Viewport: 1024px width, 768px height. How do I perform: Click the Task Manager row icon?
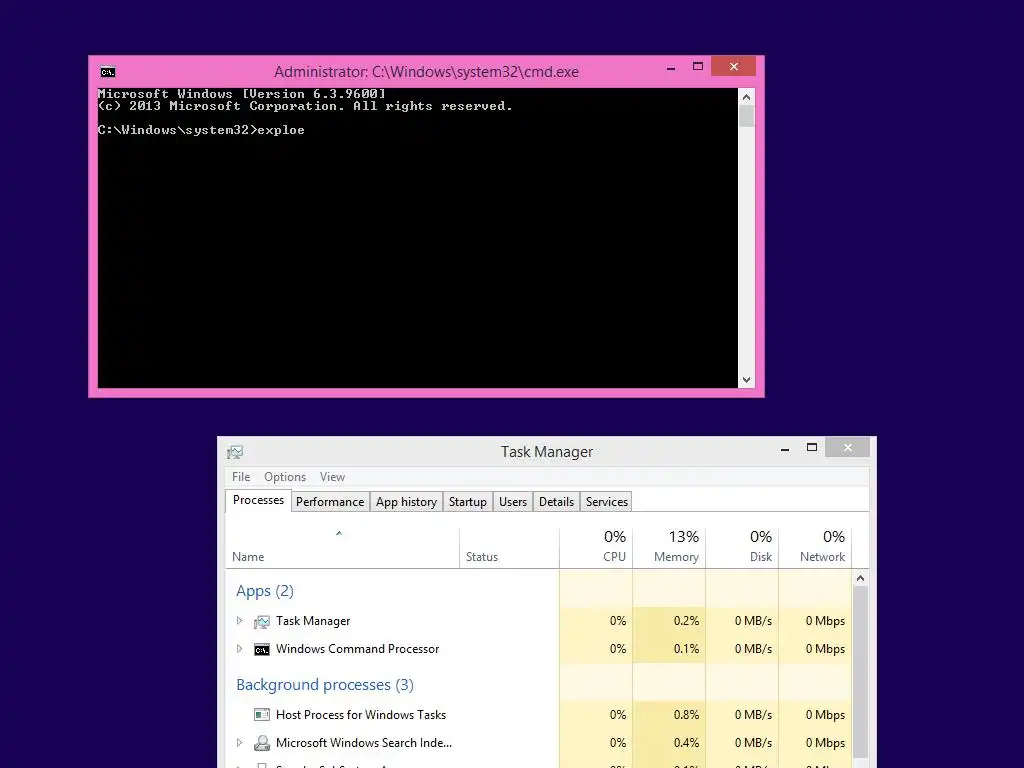pos(262,622)
